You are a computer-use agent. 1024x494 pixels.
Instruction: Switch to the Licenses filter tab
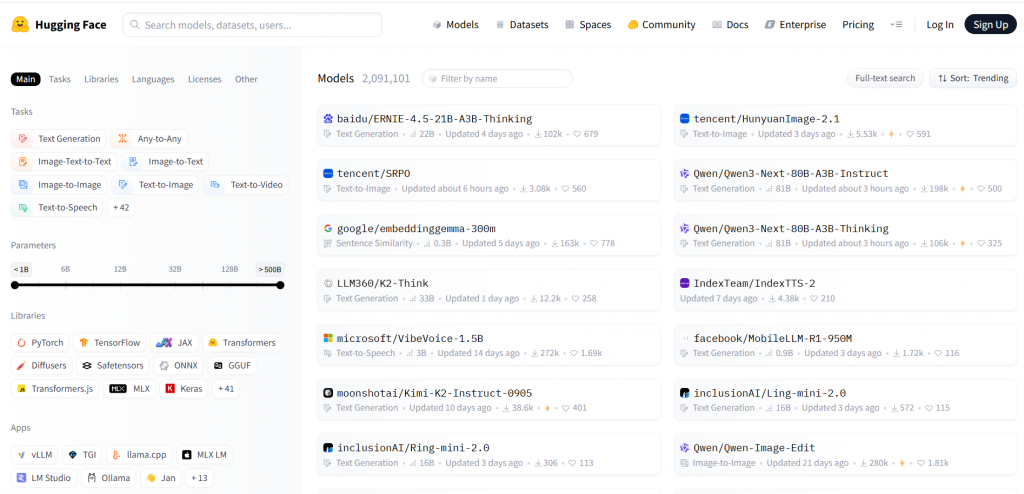click(x=204, y=79)
